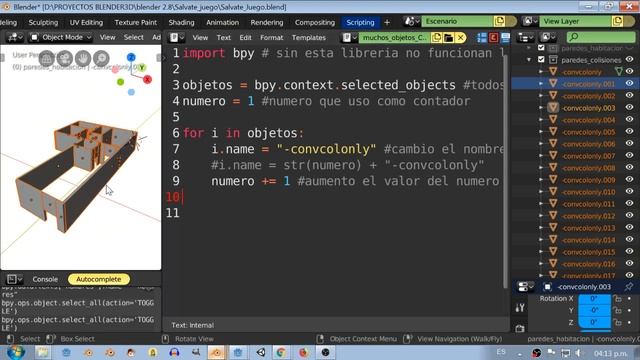Open text editor type dropdown
The width and height of the screenshot is (640, 360).
[177, 38]
